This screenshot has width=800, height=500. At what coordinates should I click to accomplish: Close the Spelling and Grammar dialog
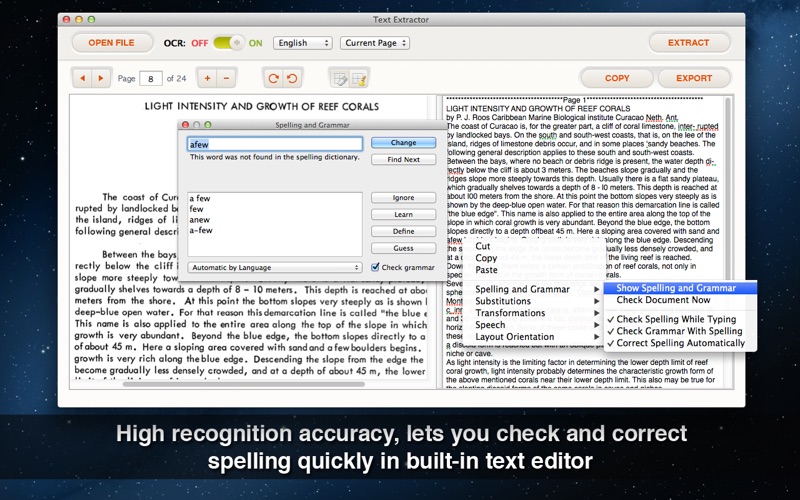185,124
